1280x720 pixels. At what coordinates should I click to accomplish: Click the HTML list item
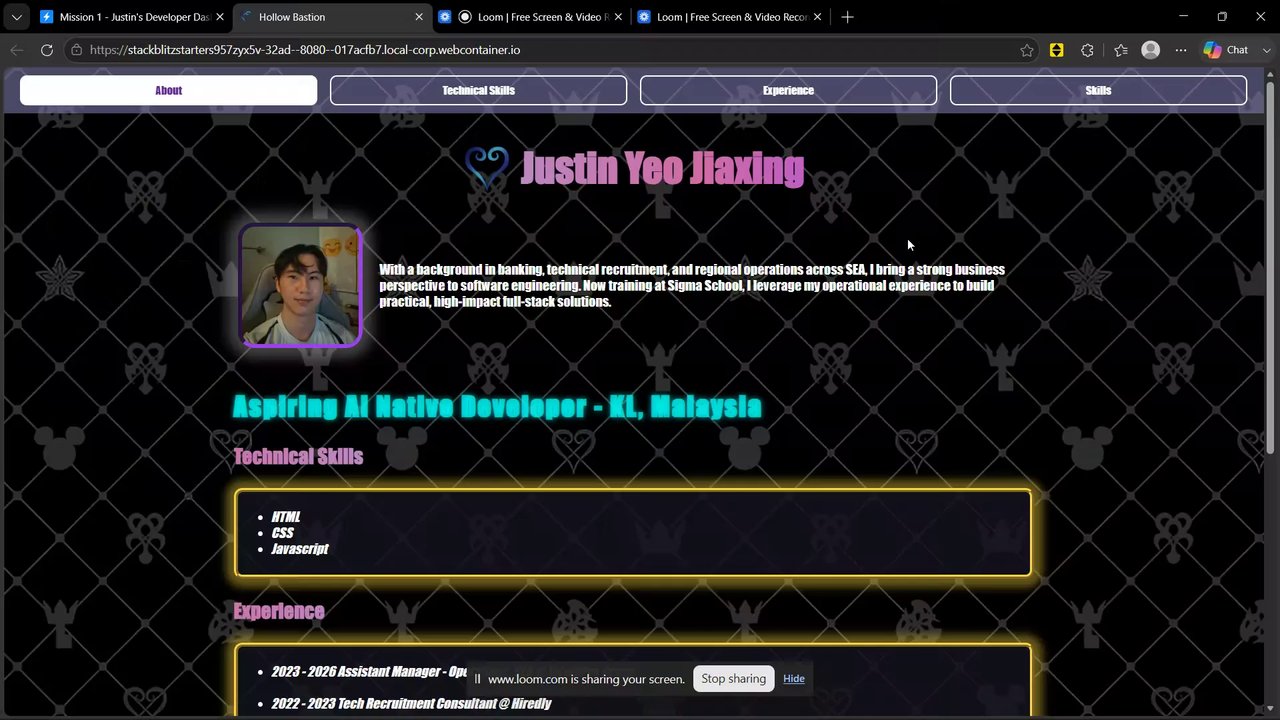(286, 517)
